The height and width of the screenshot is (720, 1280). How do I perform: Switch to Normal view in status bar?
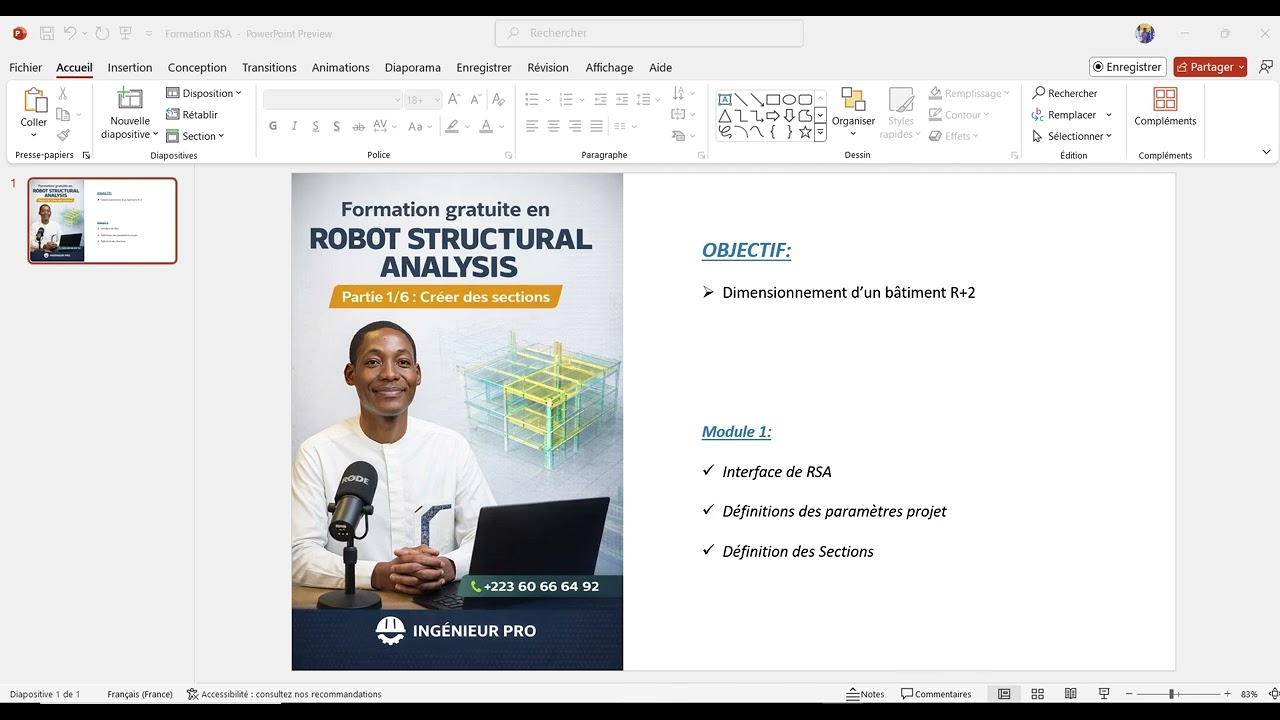(1004, 694)
